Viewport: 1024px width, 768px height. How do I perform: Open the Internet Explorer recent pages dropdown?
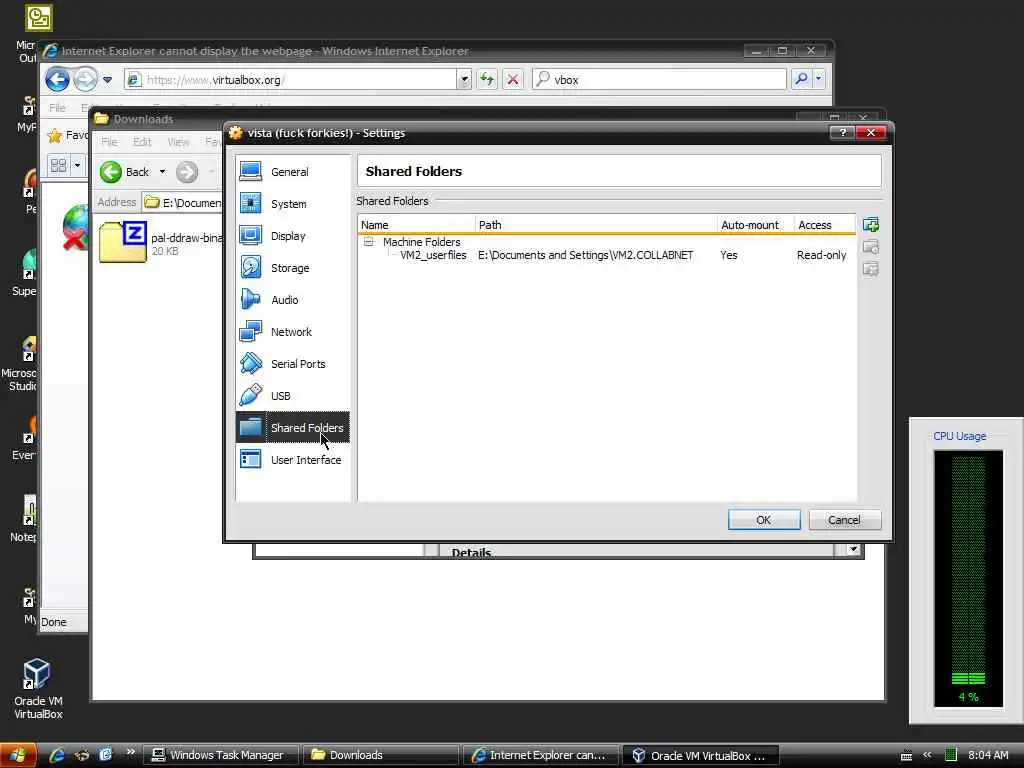108,80
